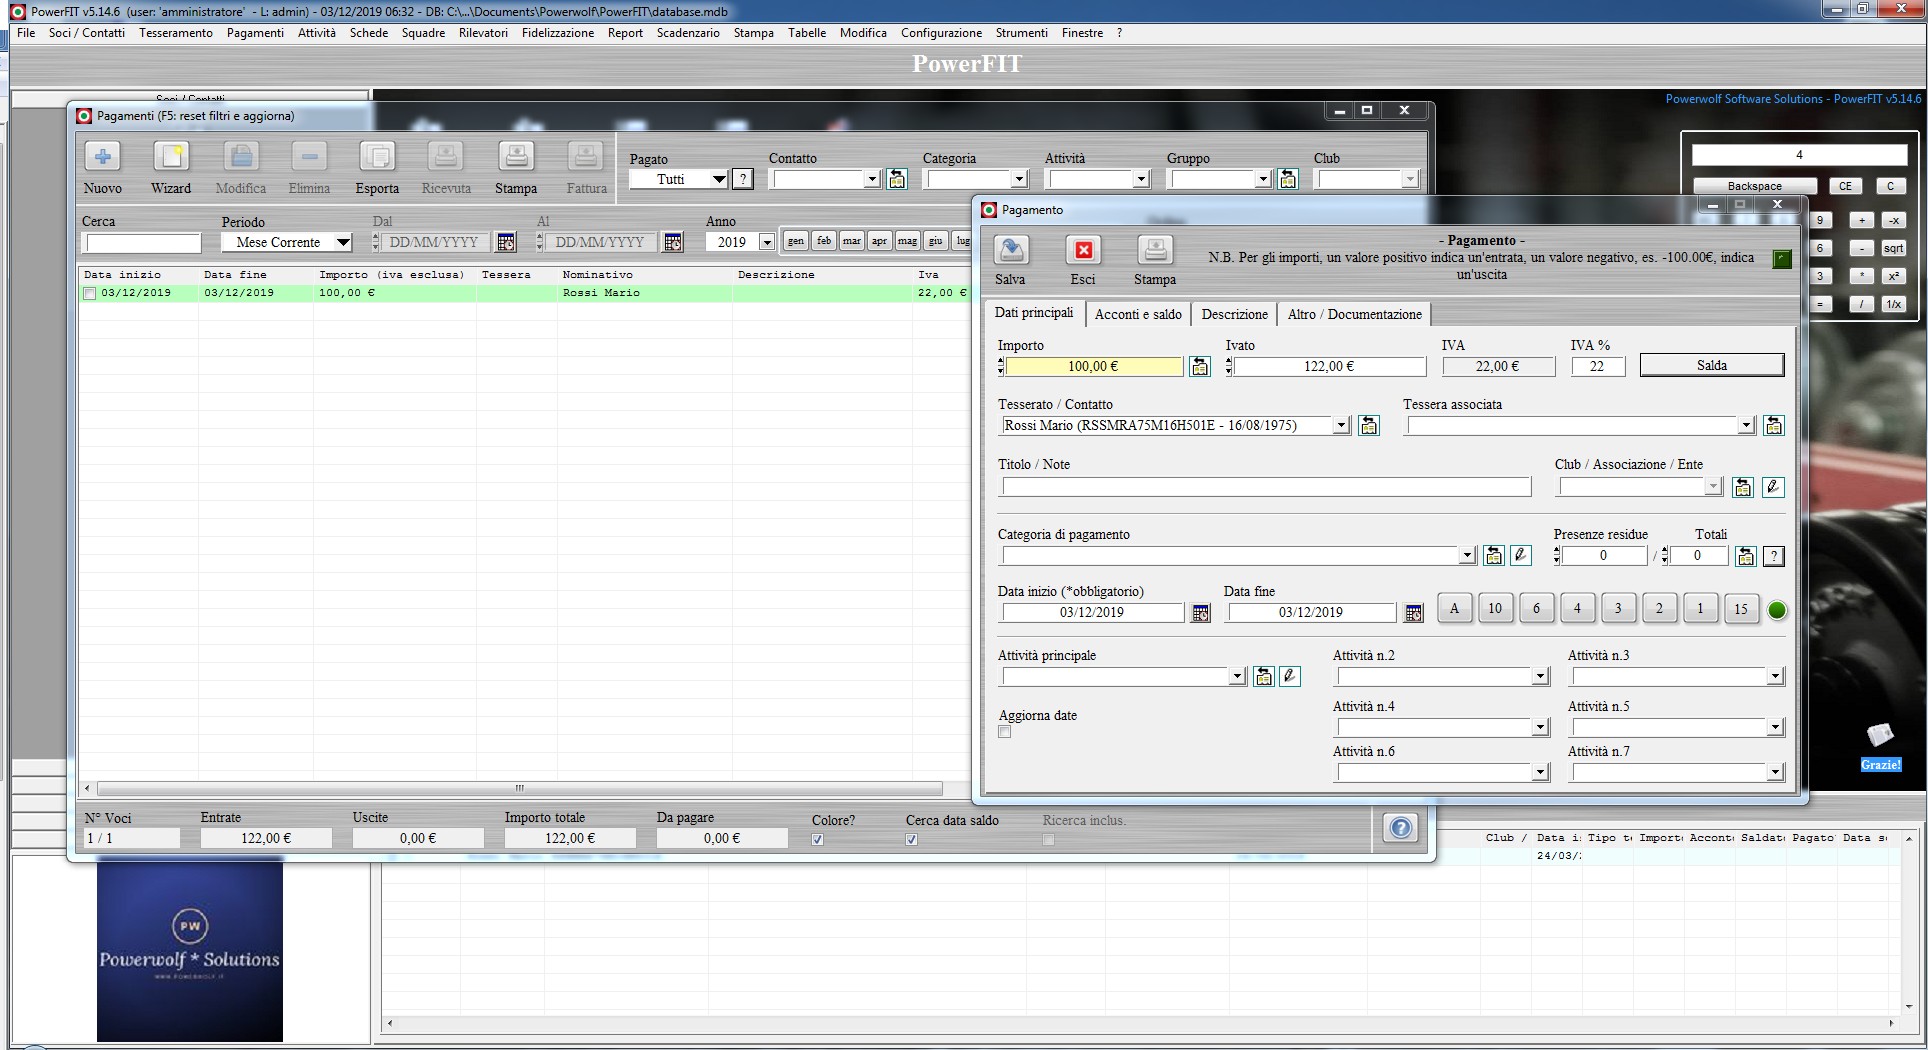Screen dimensions: 1928x1050
Task: Click the Salda button
Action: (x=1712, y=366)
